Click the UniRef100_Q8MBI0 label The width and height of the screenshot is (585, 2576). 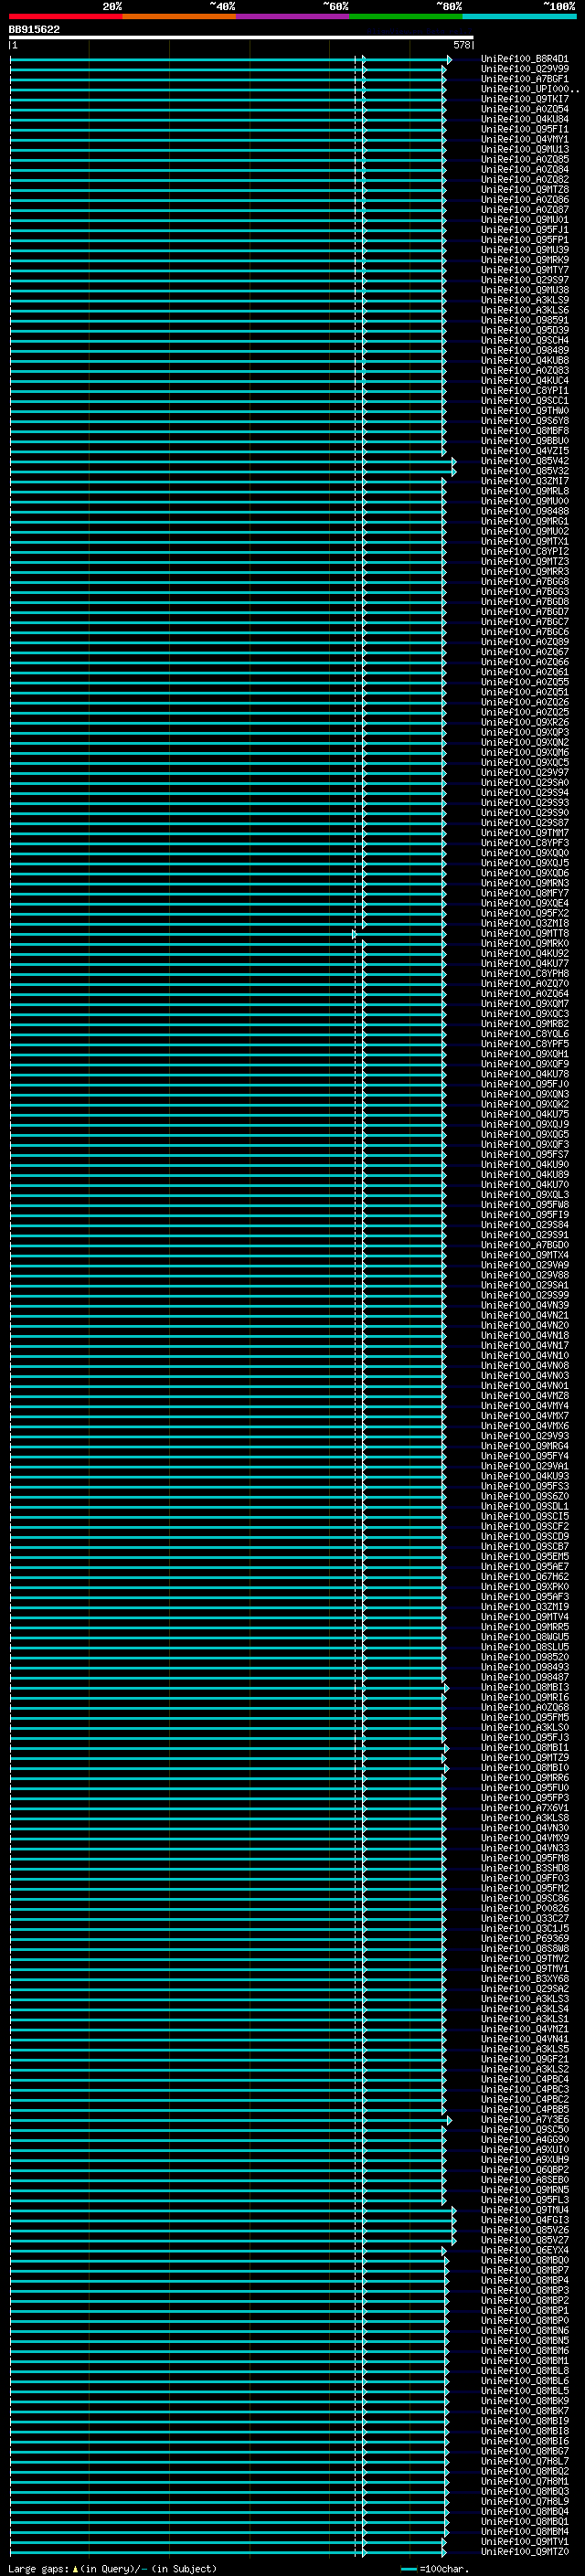tap(524, 1768)
